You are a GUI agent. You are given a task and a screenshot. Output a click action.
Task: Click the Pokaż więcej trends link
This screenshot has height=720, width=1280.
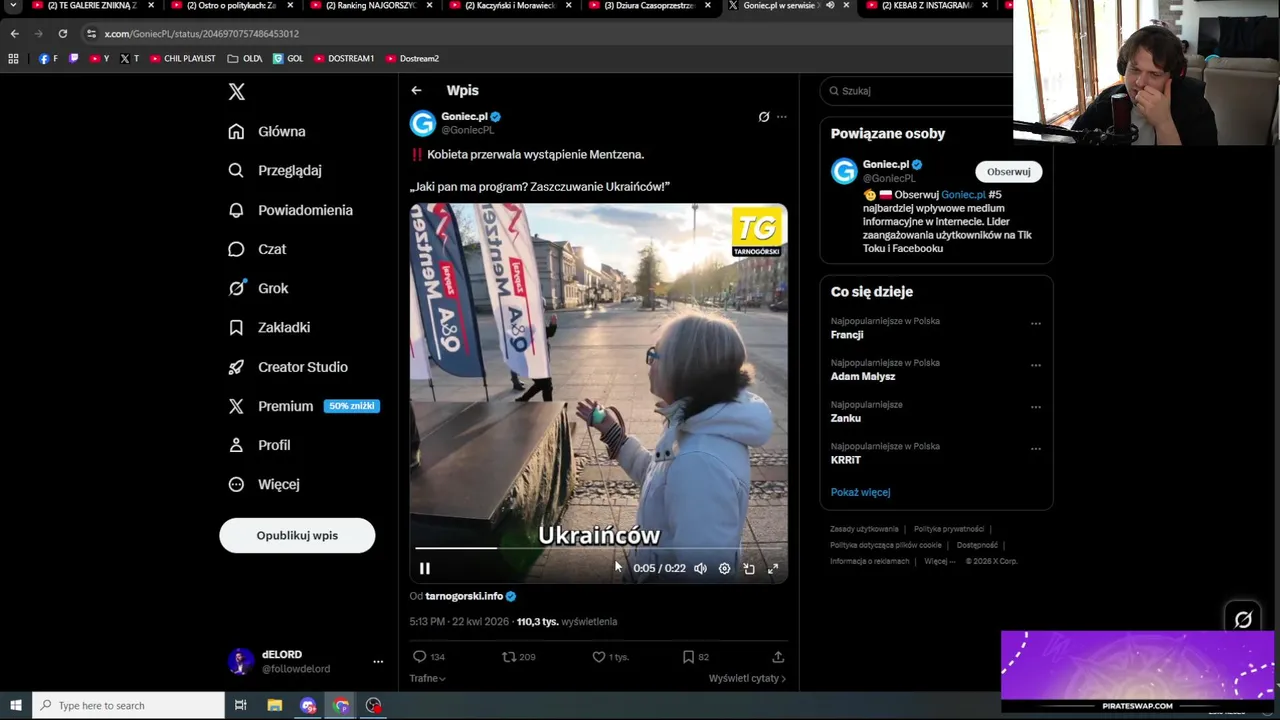[x=860, y=492]
